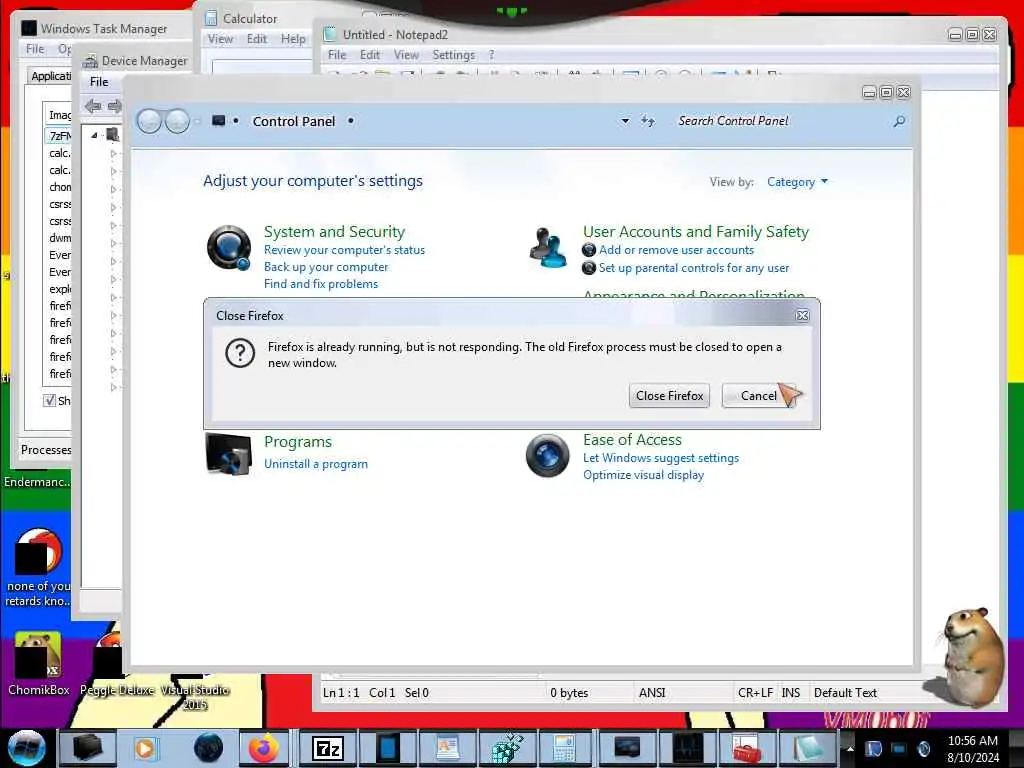The height and width of the screenshot is (768, 1024).
Task: Click the Control Panel search magnifier icon
Action: pyautogui.click(x=899, y=121)
